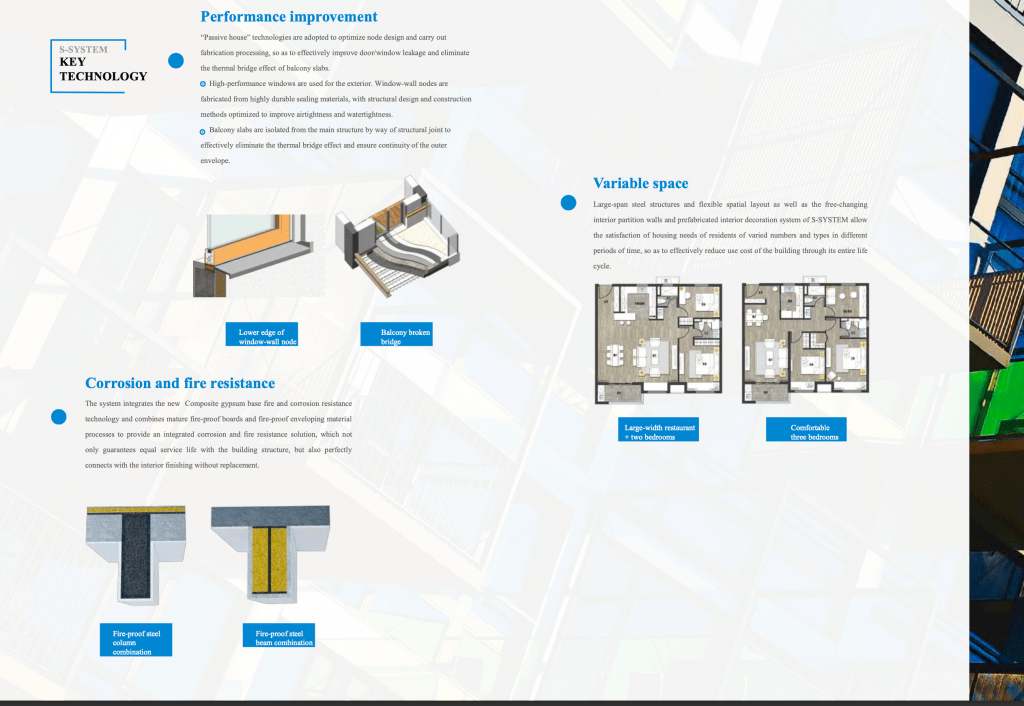Click the blue dot beside Corrosion and fire resistance
This screenshot has width=1024, height=706.
59,417
